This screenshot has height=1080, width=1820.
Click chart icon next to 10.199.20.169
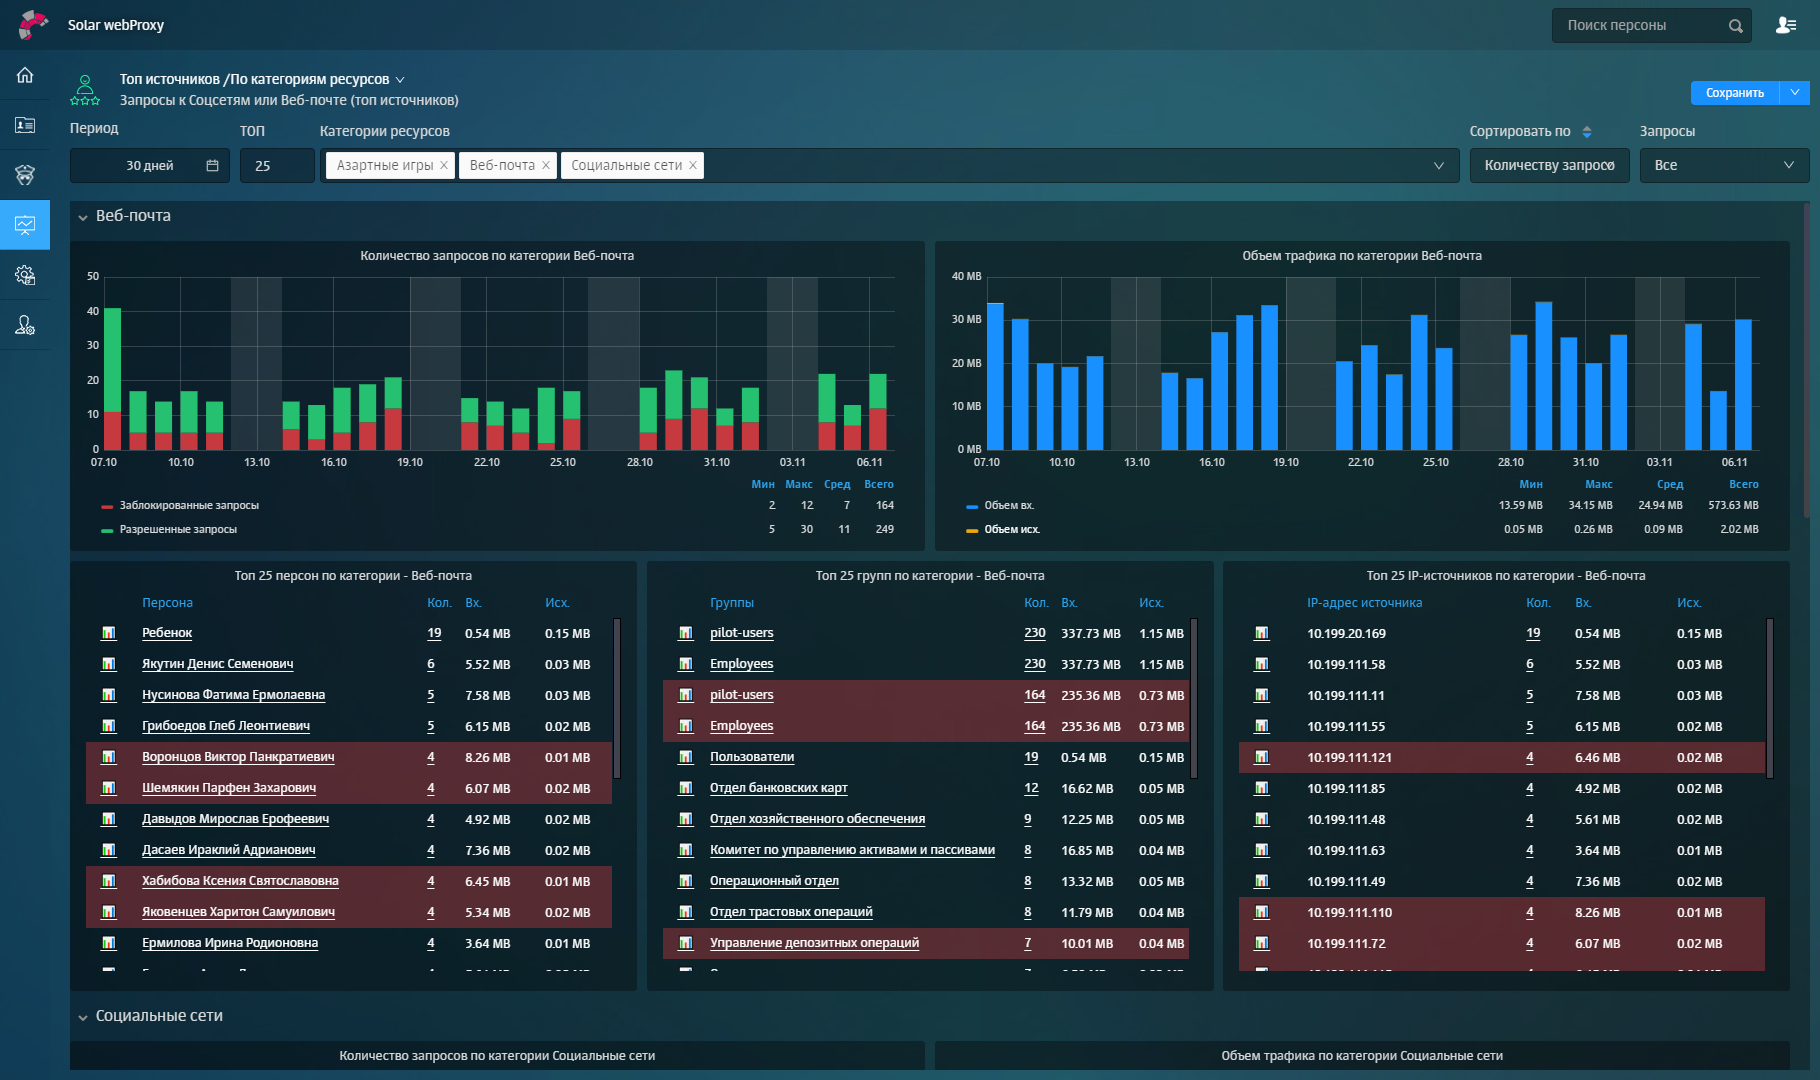[1262, 633]
